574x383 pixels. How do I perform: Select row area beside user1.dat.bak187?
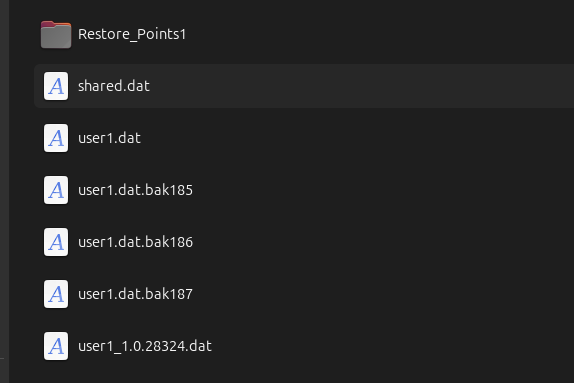point(384,294)
